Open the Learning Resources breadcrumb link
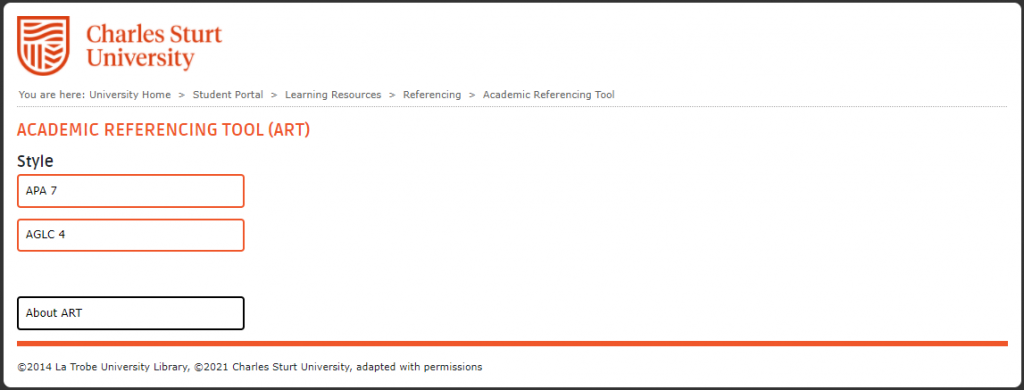The width and height of the screenshot is (1024, 390). [x=333, y=95]
